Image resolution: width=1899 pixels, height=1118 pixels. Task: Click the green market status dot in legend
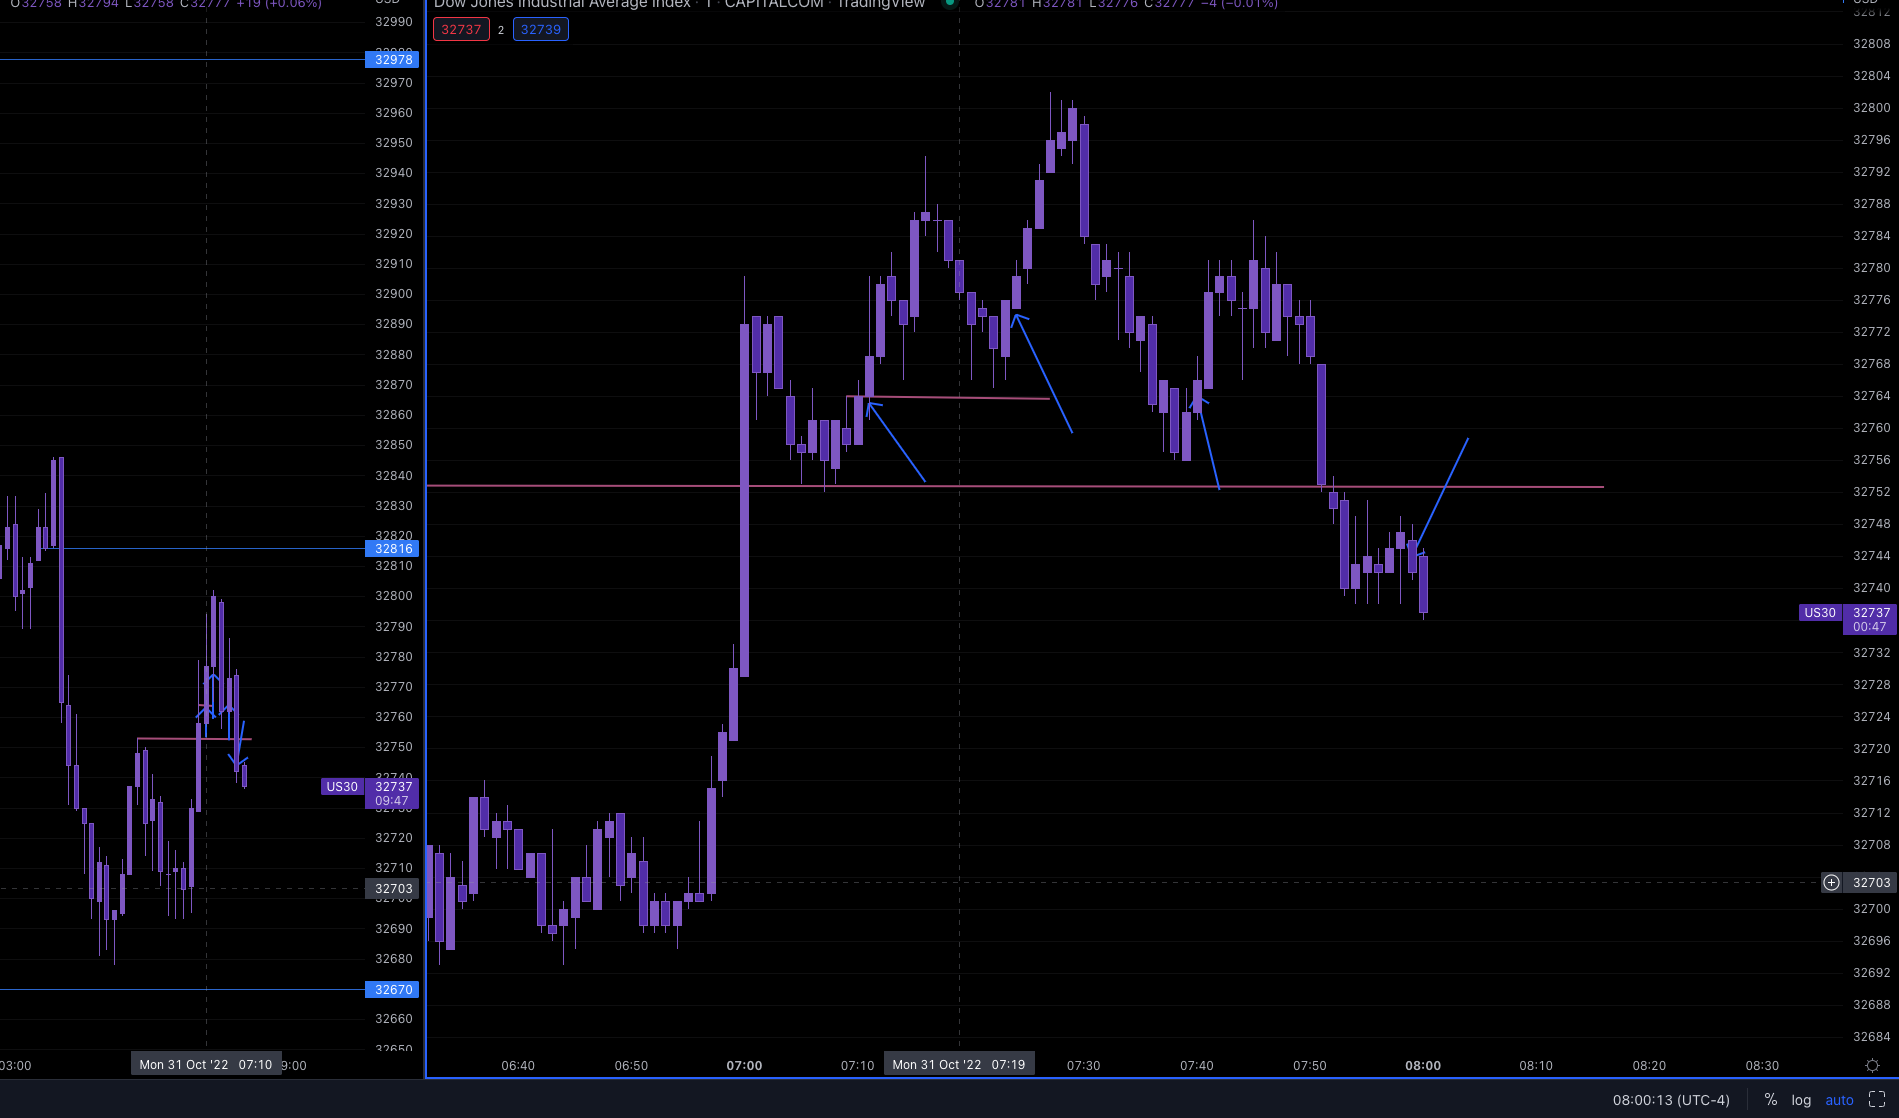pos(949,4)
